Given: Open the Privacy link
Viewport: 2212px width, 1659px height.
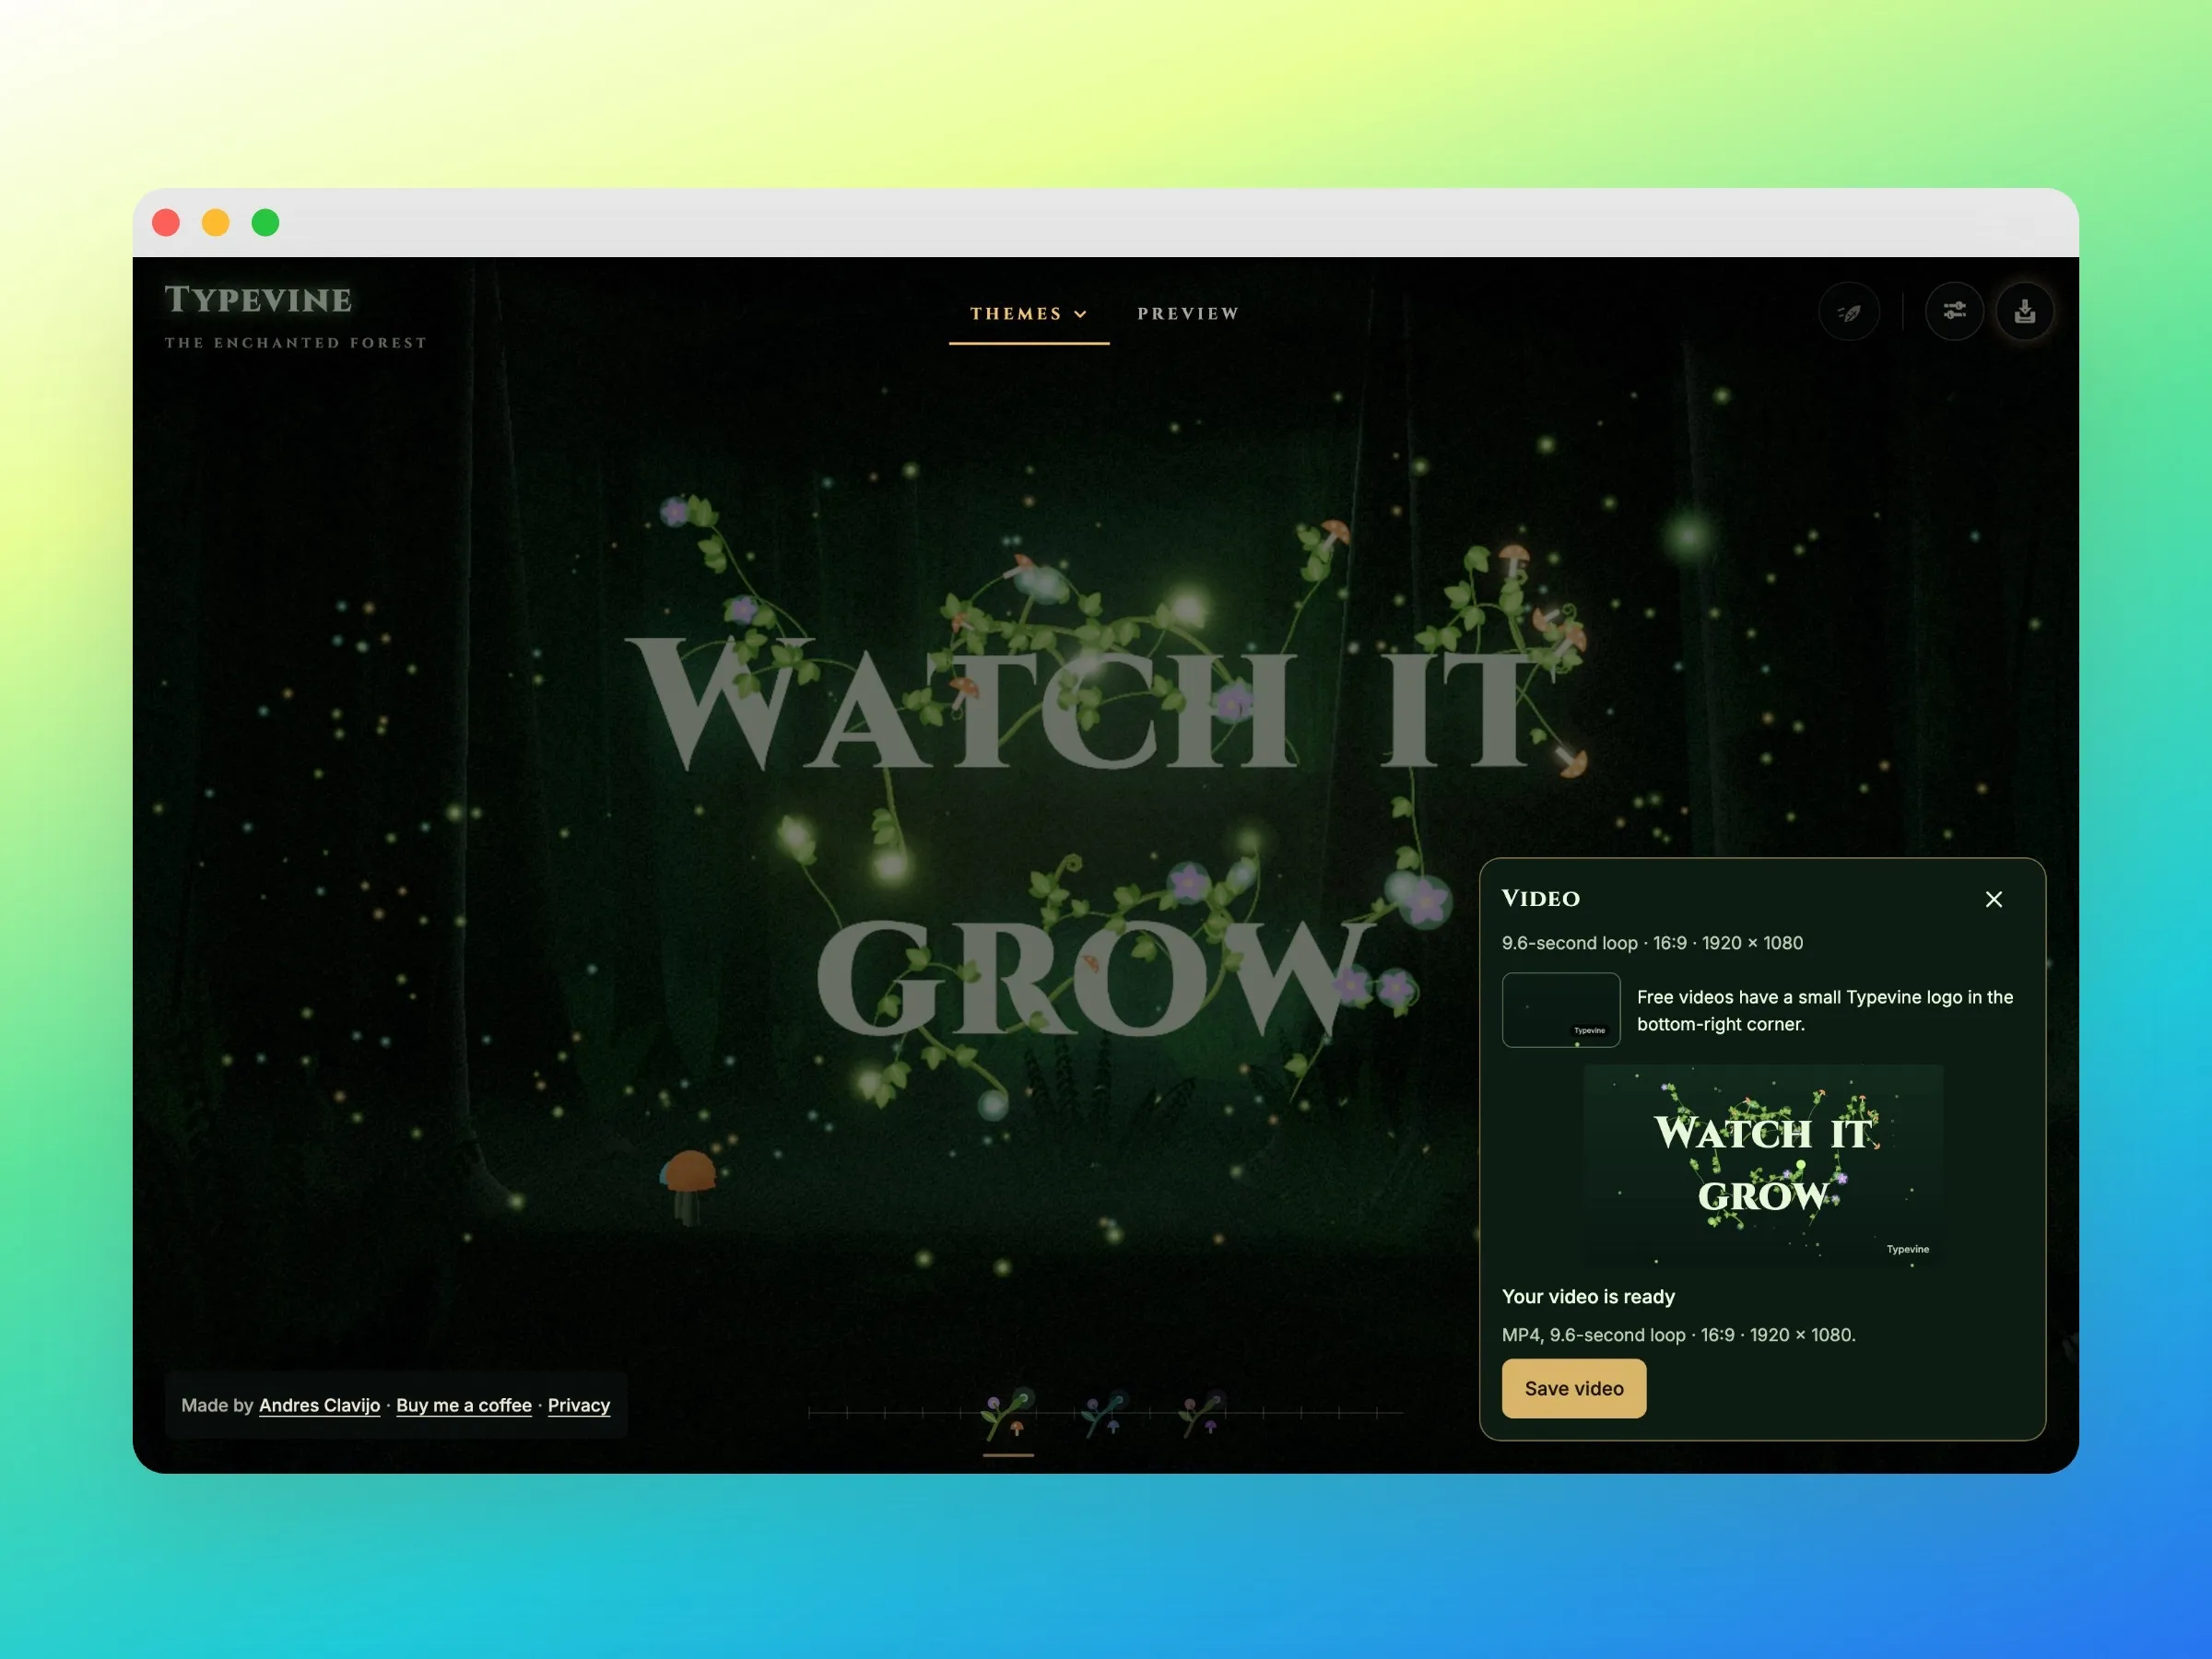Looking at the screenshot, I should pyautogui.click(x=579, y=1405).
